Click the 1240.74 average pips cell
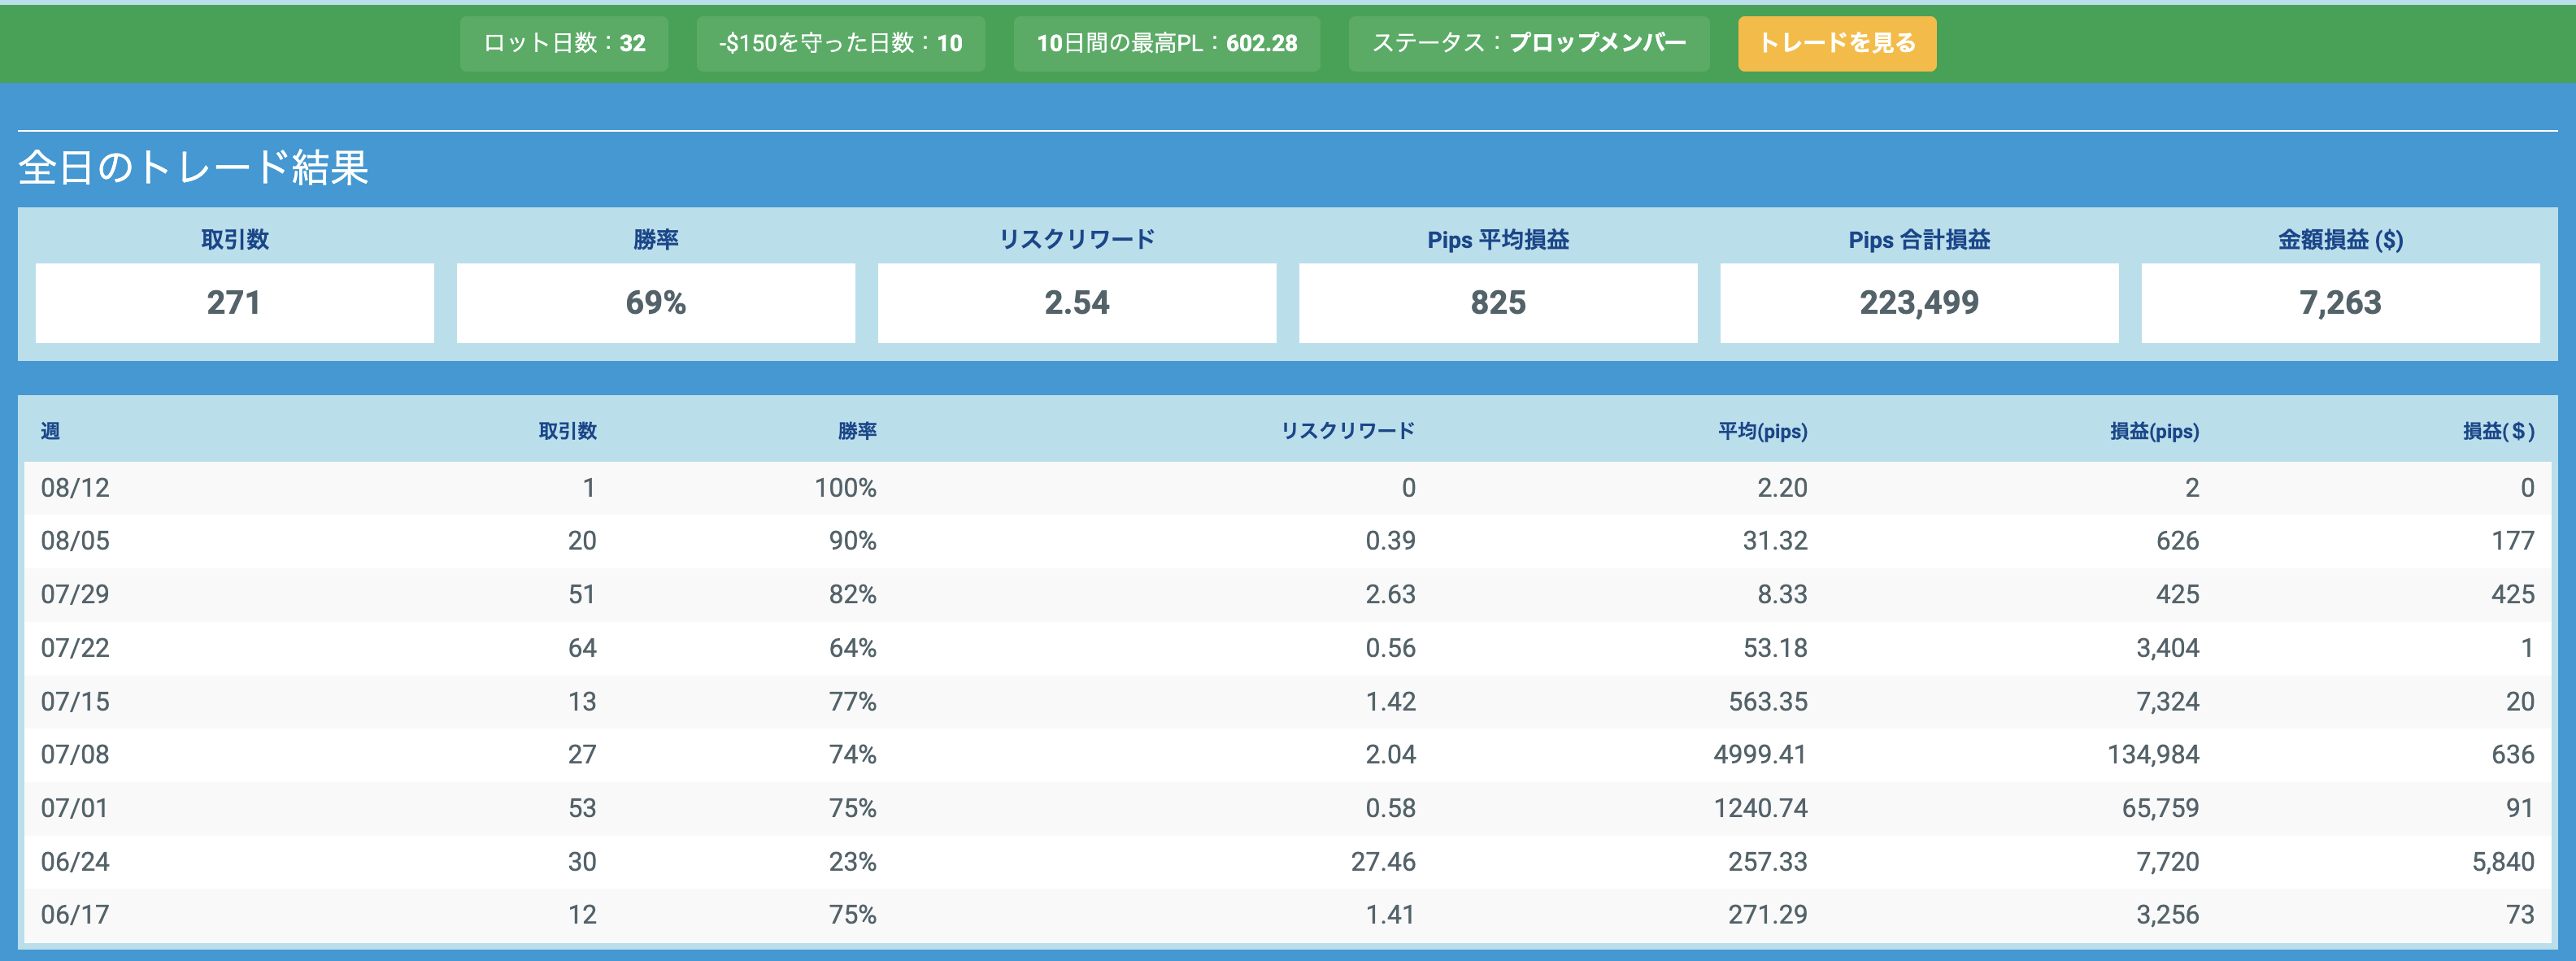The image size is (2576, 961). [x=1760, y=808]
